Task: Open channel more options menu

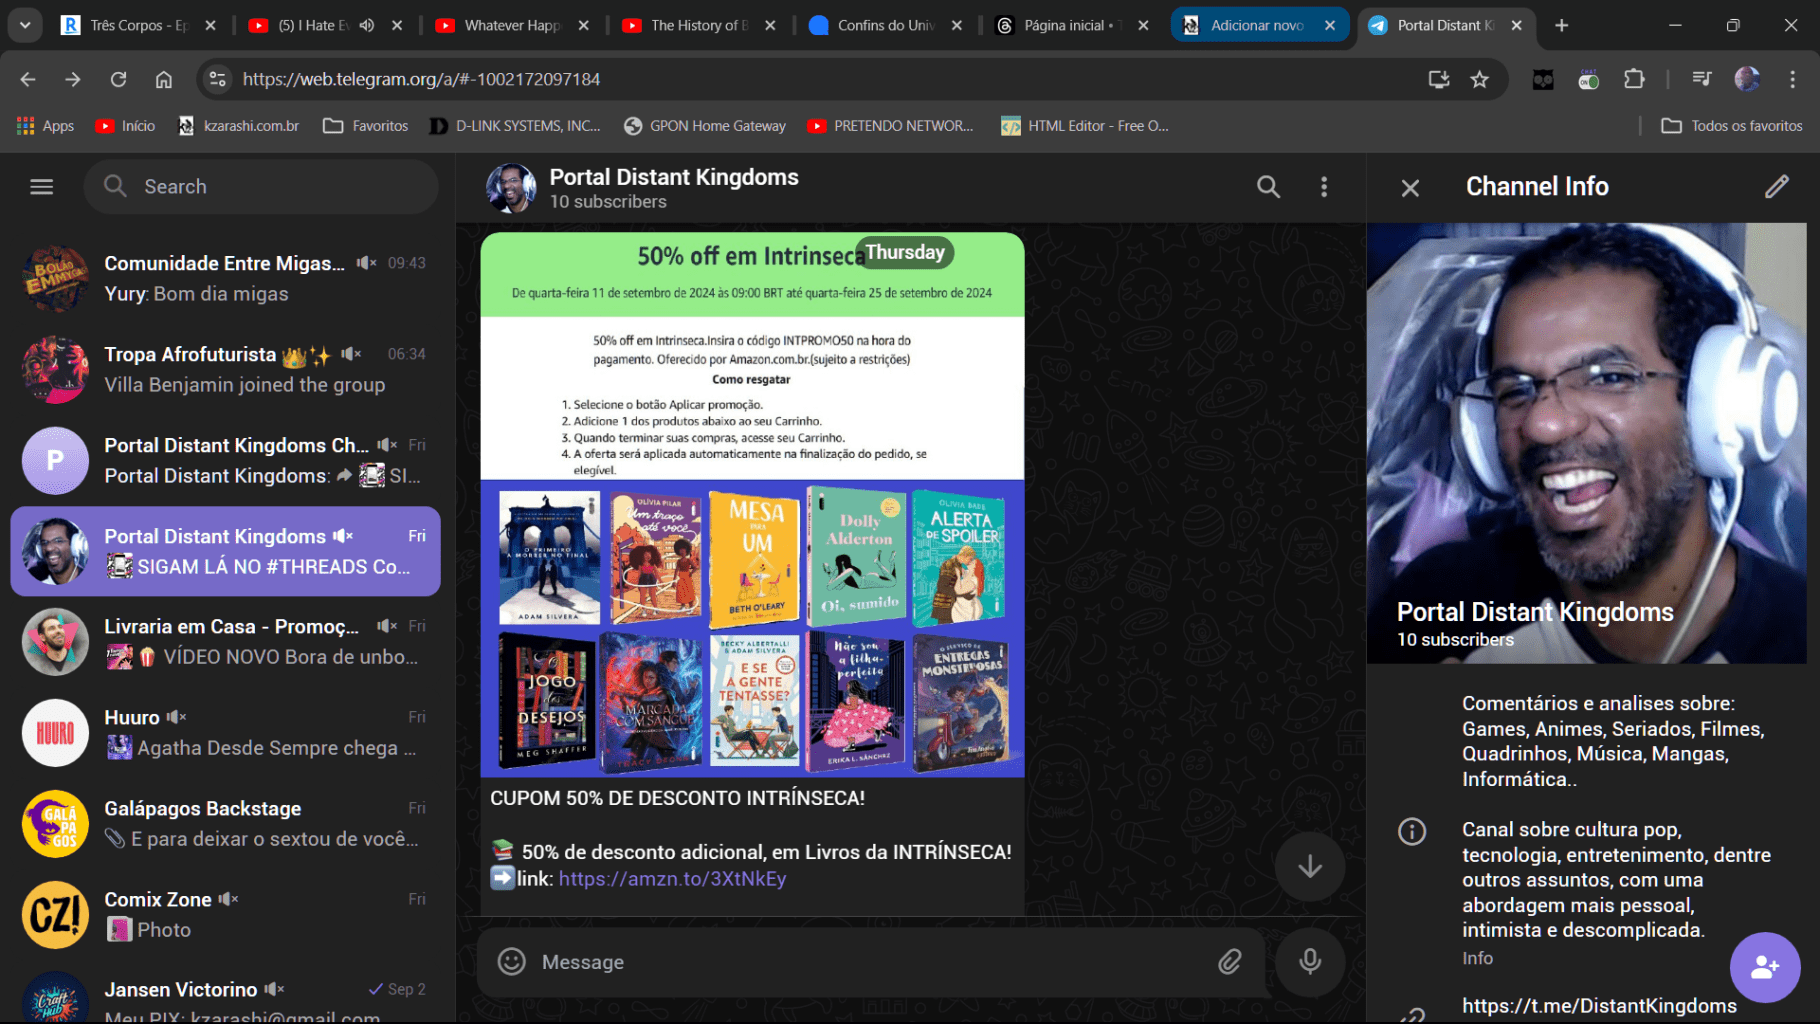Action: click(1324, 187)
